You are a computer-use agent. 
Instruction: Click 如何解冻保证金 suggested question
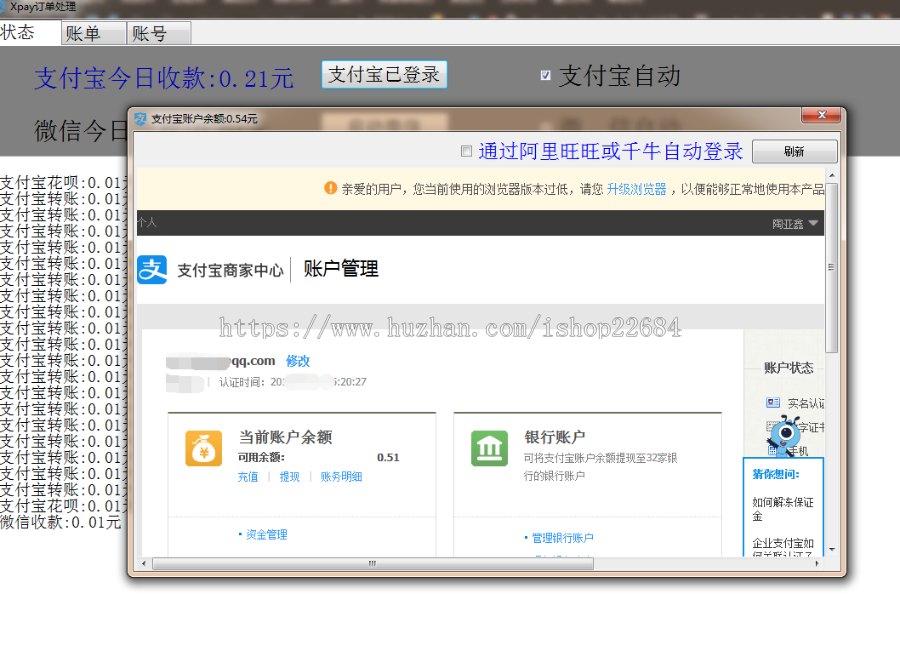click(783, 509)
